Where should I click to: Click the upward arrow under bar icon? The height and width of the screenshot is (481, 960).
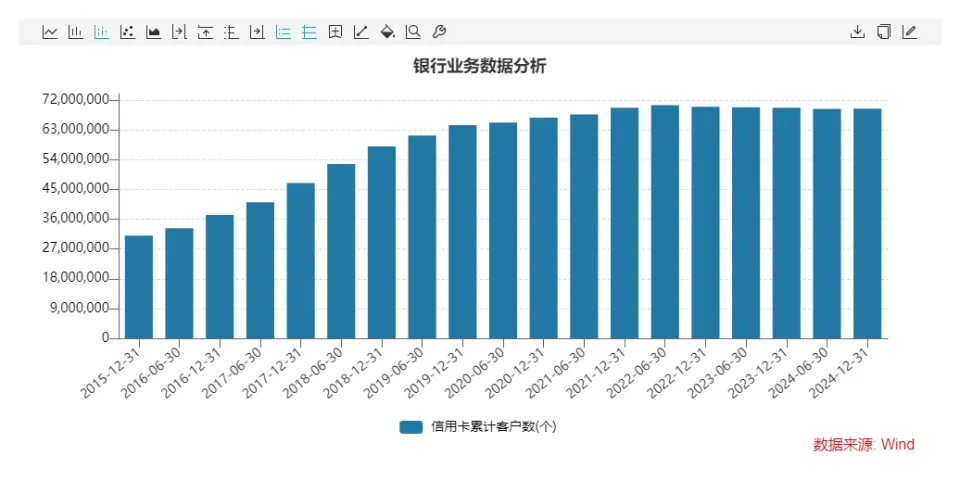(x=205, y=32)
